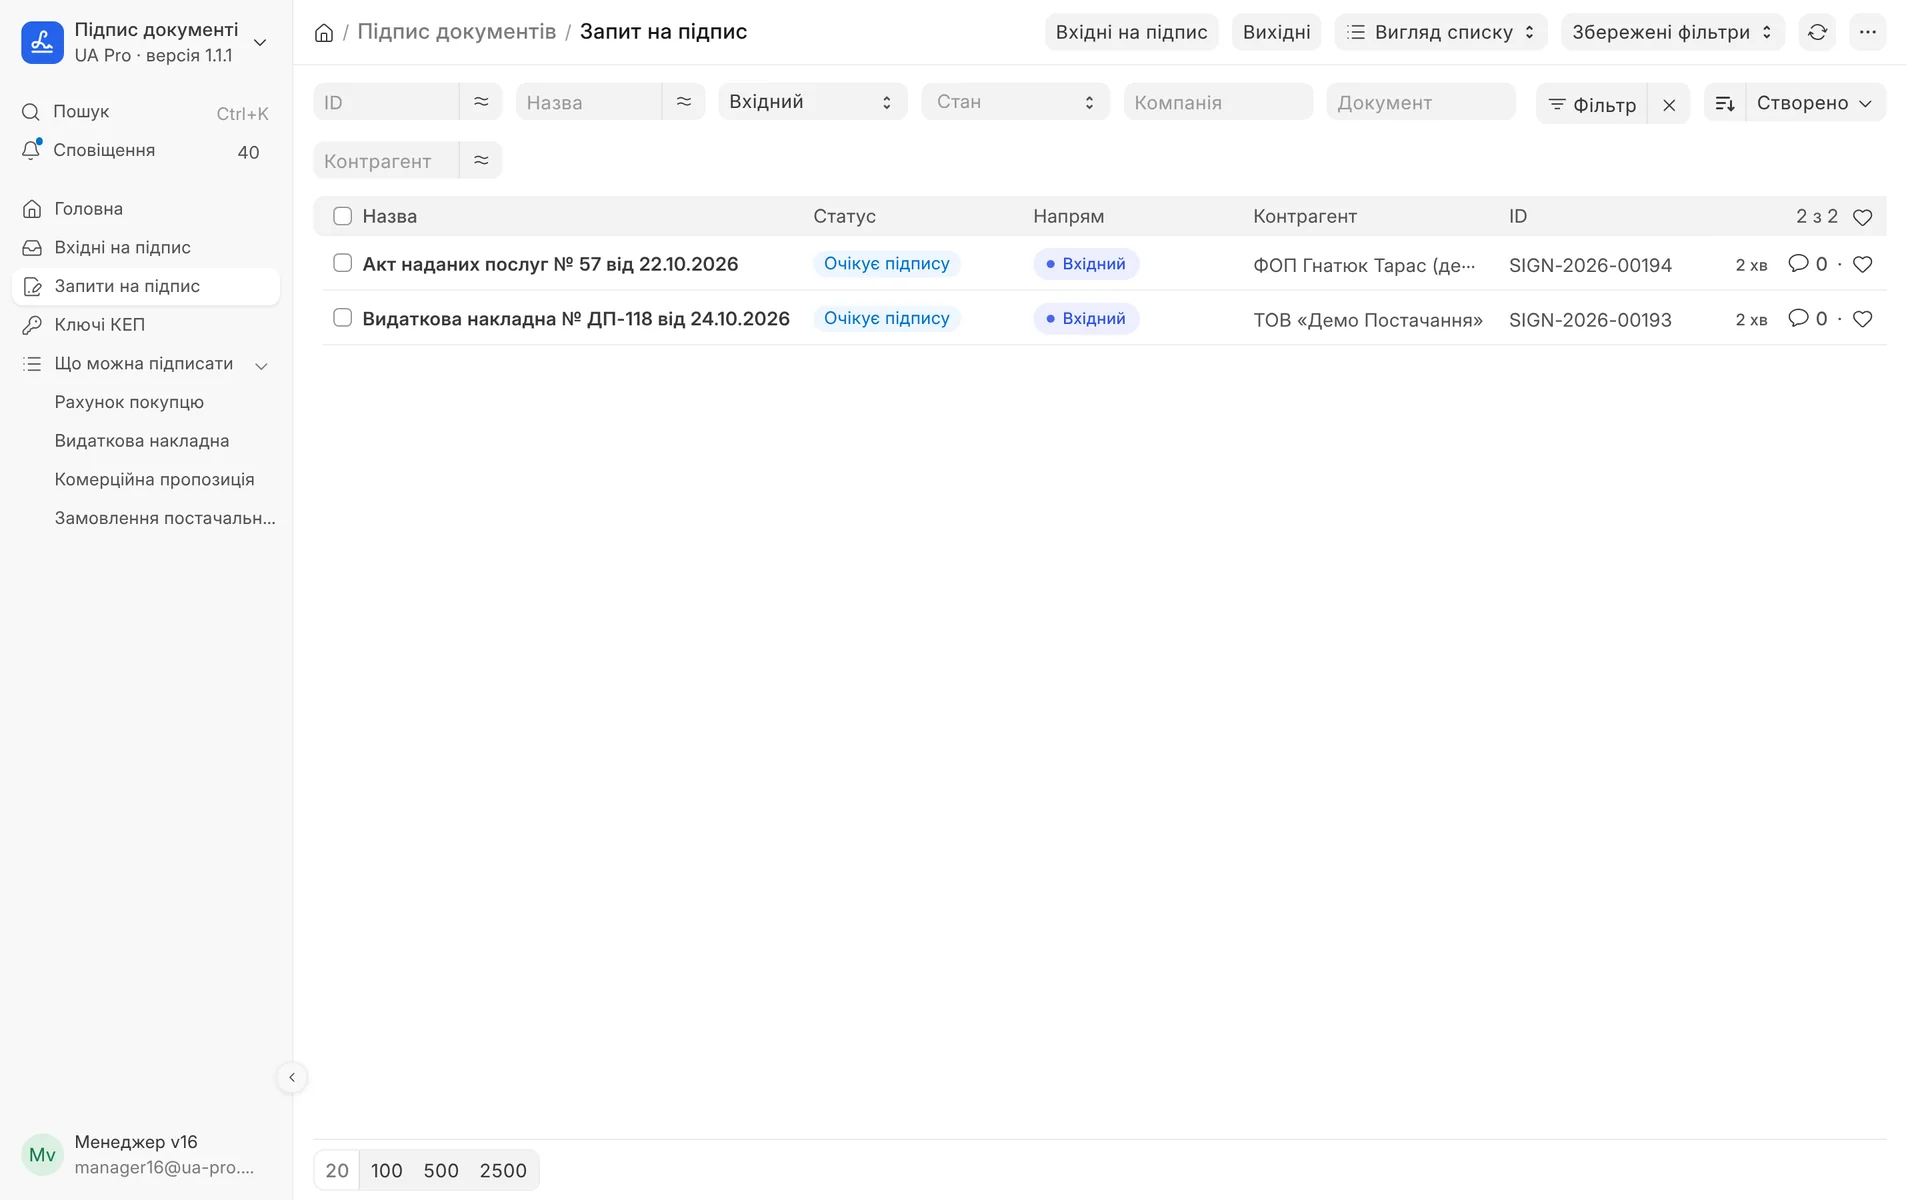Go to Головна in sidebar
Viewport: 1920px width, 1200px height.
coord(147,210)
